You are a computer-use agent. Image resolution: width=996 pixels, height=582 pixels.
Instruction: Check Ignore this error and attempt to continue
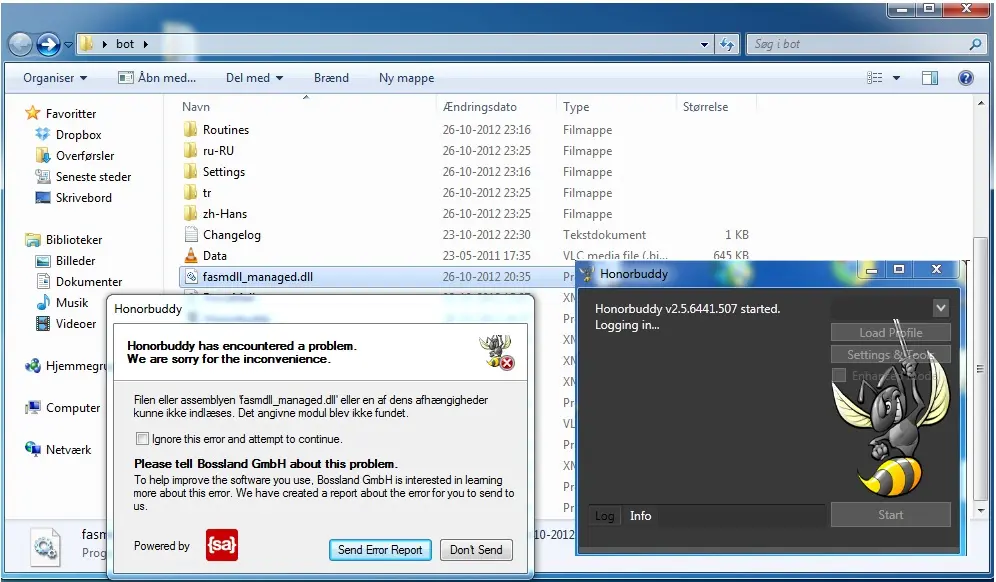point(142,438)
